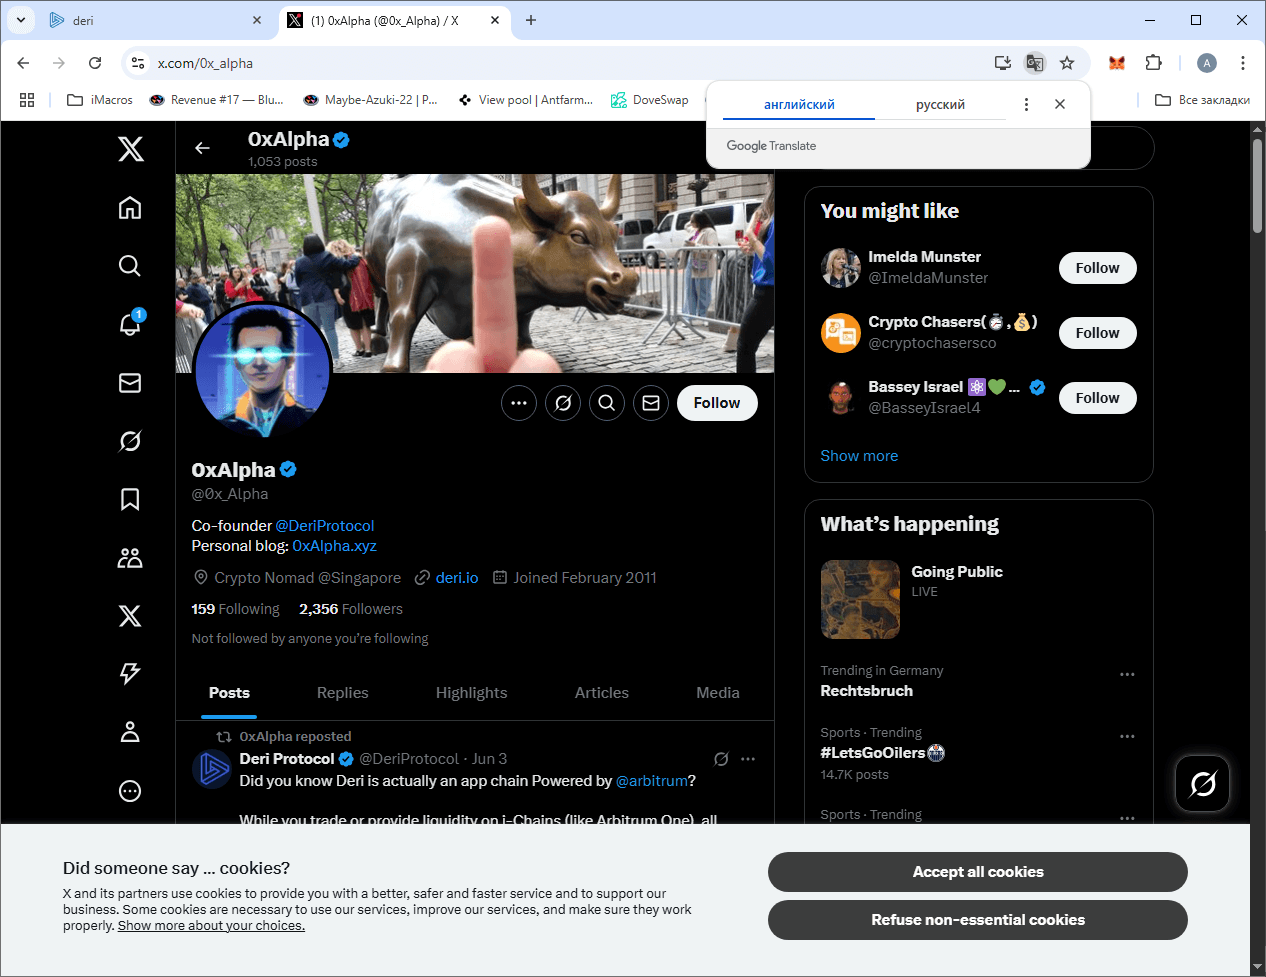
Task: Open 159 Following list
Action: point(235,609)
